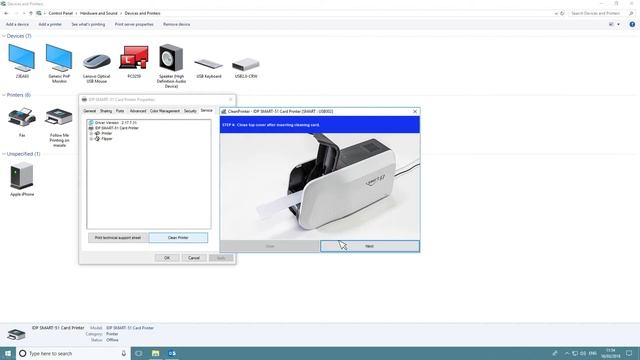Show hidden system tray icons chevron
The width and height of the screenshot is (640, 360).
567,353
